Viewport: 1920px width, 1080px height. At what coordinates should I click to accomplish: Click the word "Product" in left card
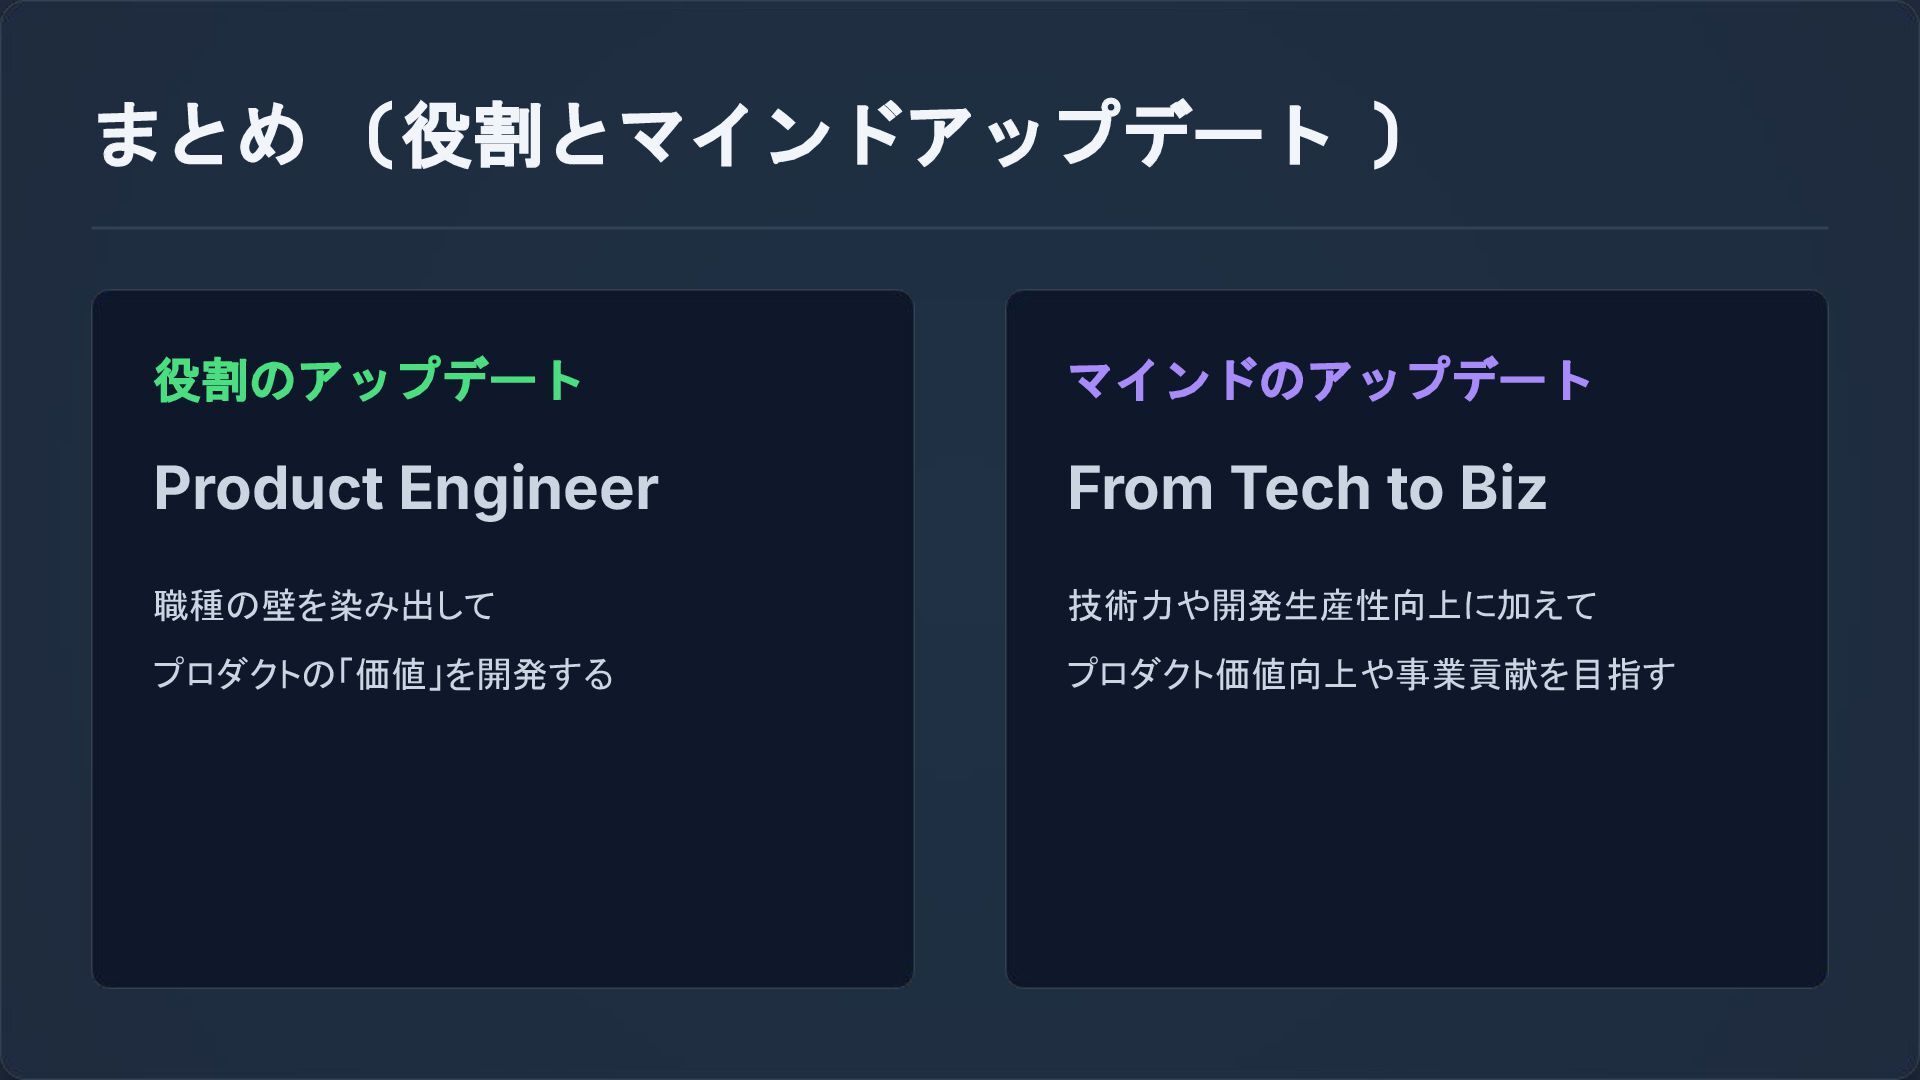click(x=268, y=489)
